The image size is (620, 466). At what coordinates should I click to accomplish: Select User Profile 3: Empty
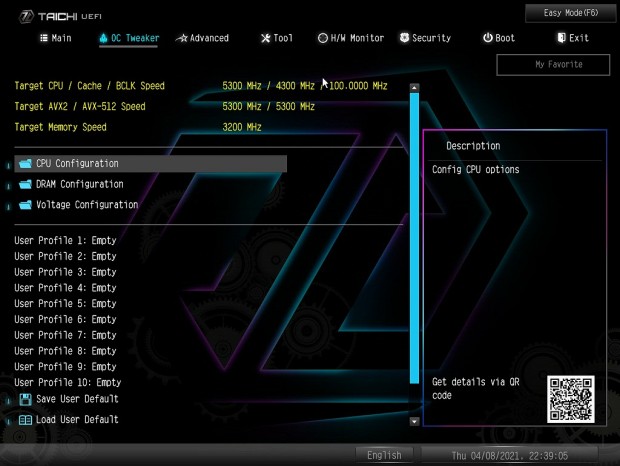pyautogui.click(x=65, y=272)
